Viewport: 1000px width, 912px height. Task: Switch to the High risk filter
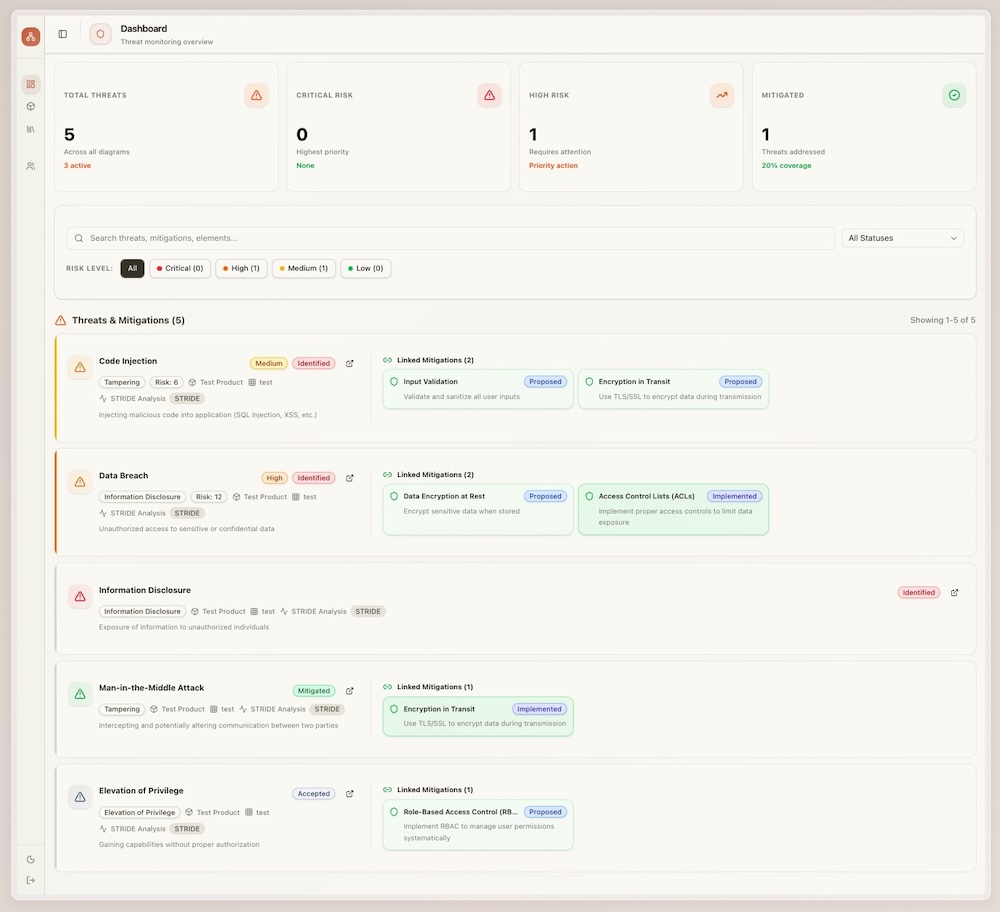[x=241, y=268]
